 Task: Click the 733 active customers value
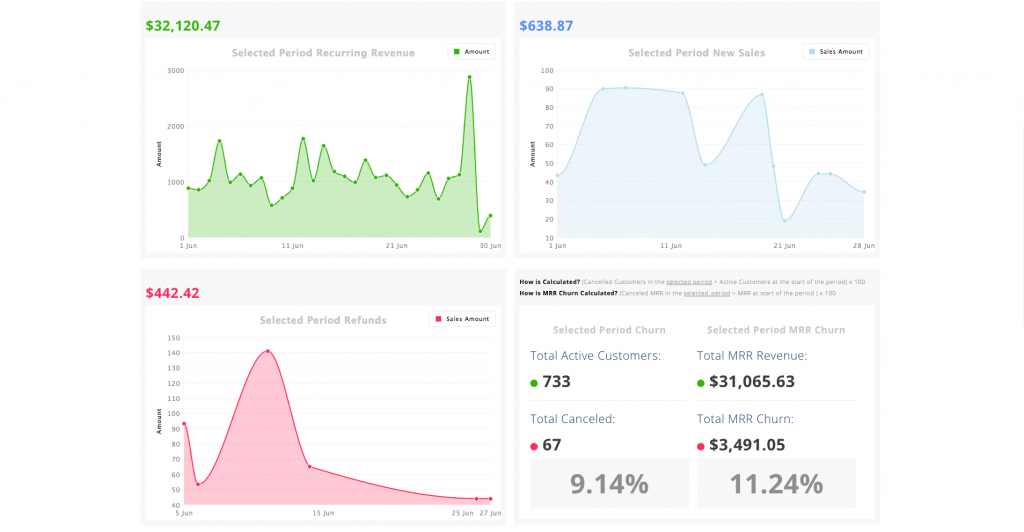[x=556, y=381]
